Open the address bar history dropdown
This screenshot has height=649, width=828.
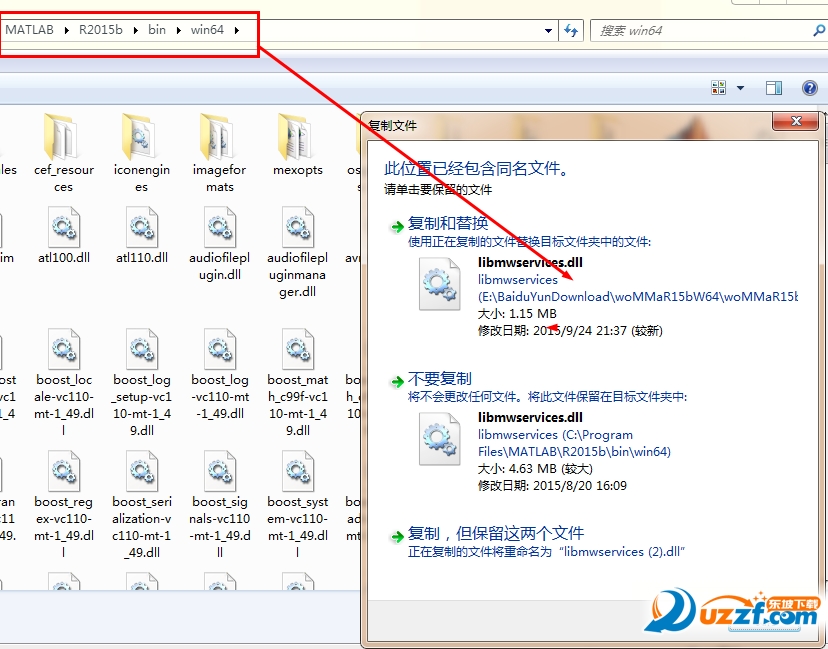548,30
